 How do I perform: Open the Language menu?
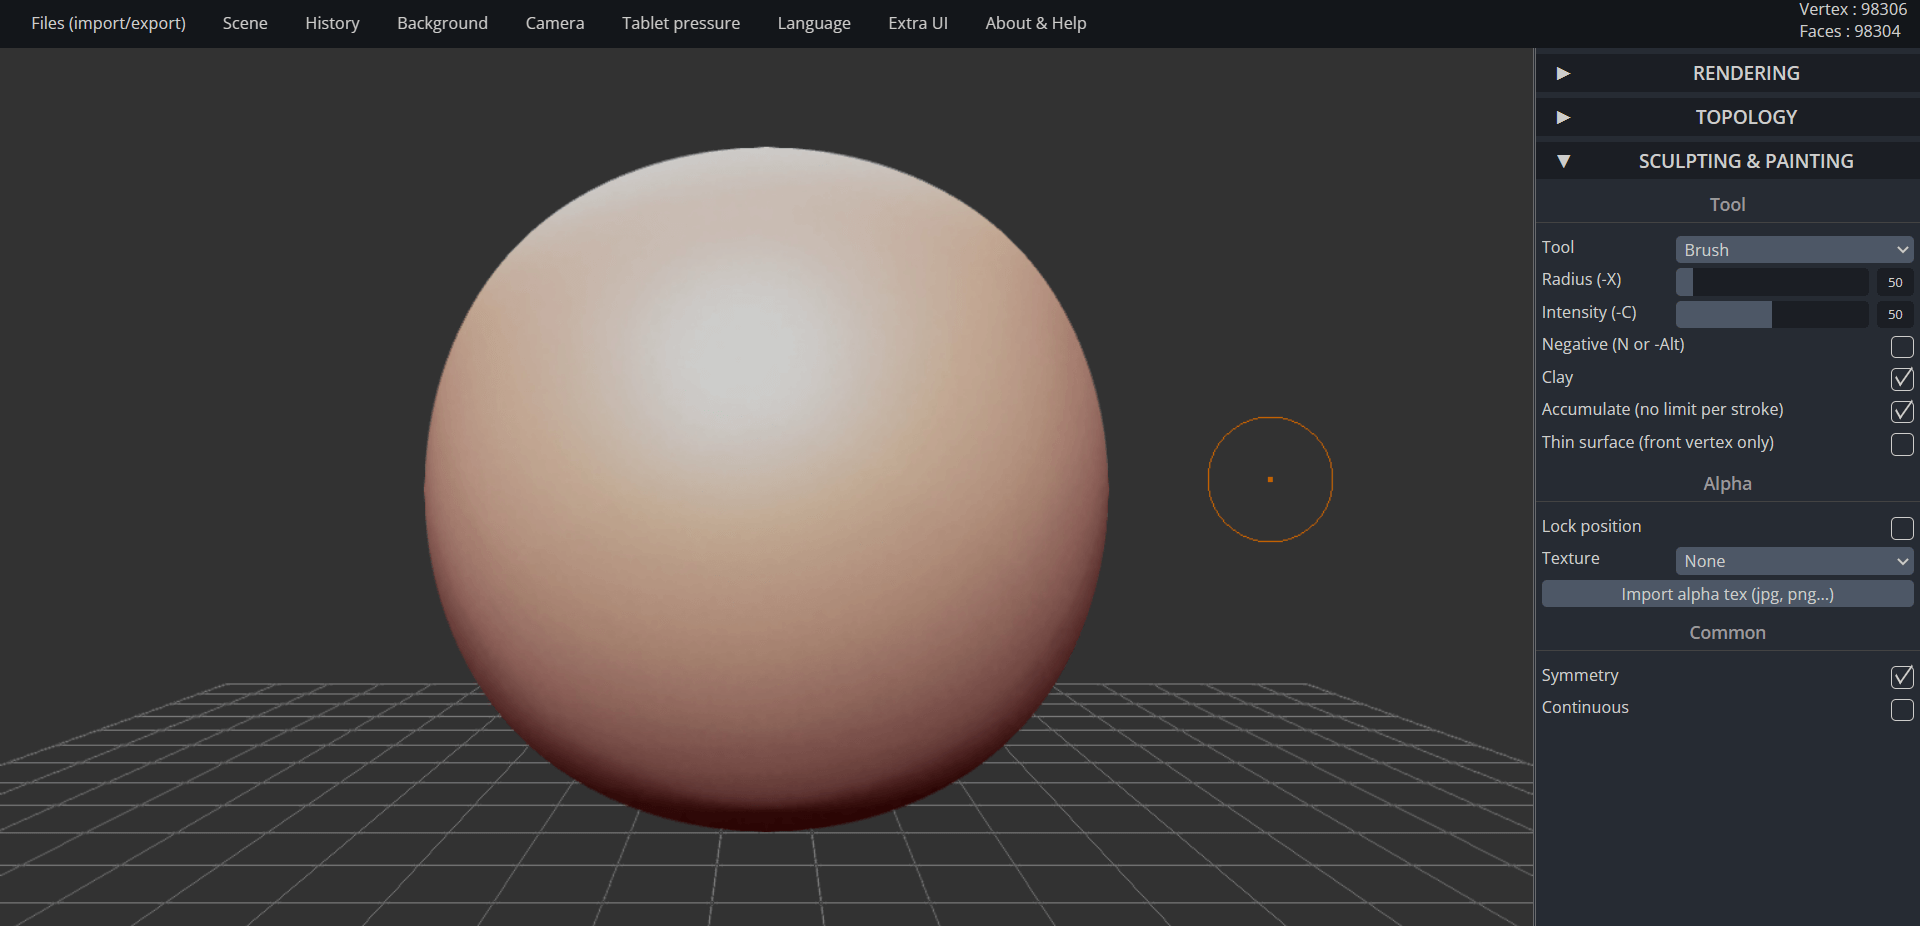pos(814,23)
